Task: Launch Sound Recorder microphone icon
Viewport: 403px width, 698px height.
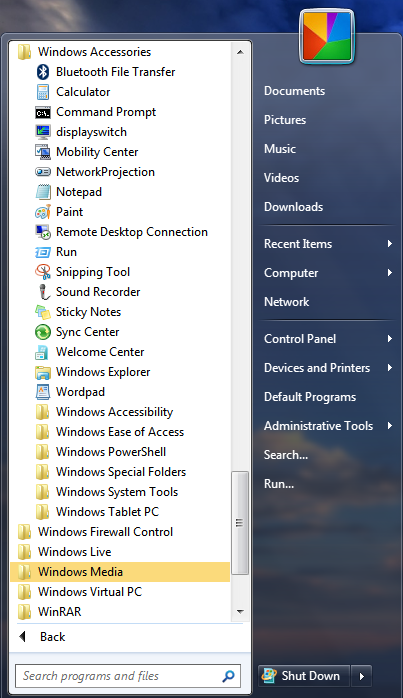Action: coord(43,292)
